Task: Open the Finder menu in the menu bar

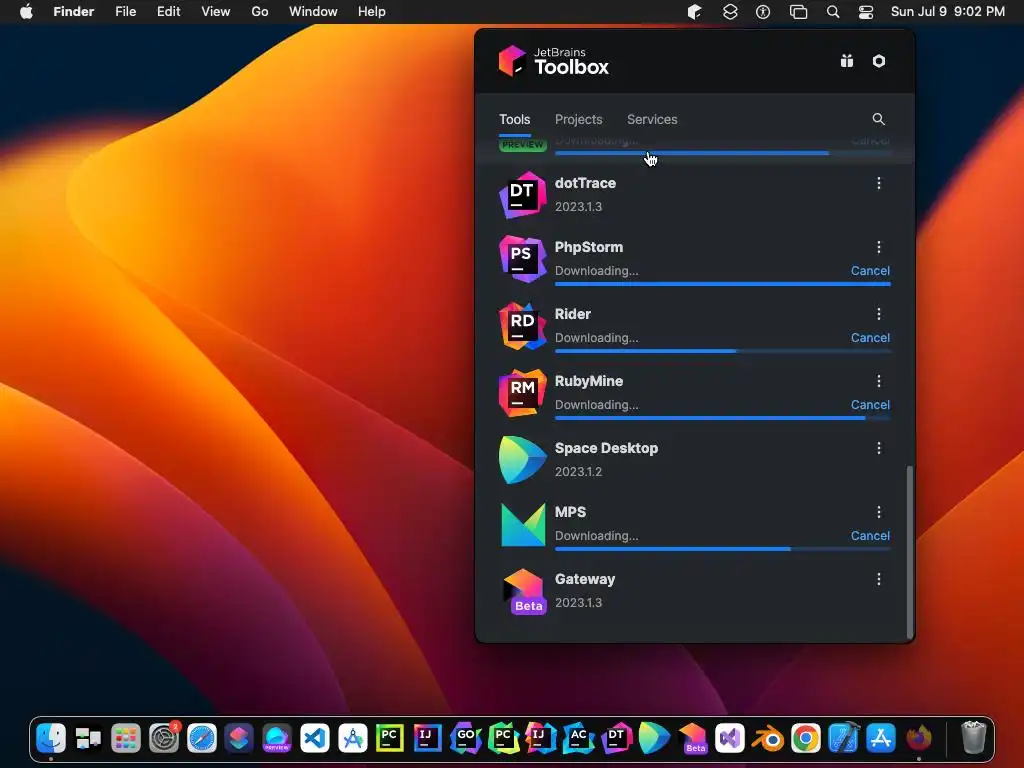Action: coord(74,12)
